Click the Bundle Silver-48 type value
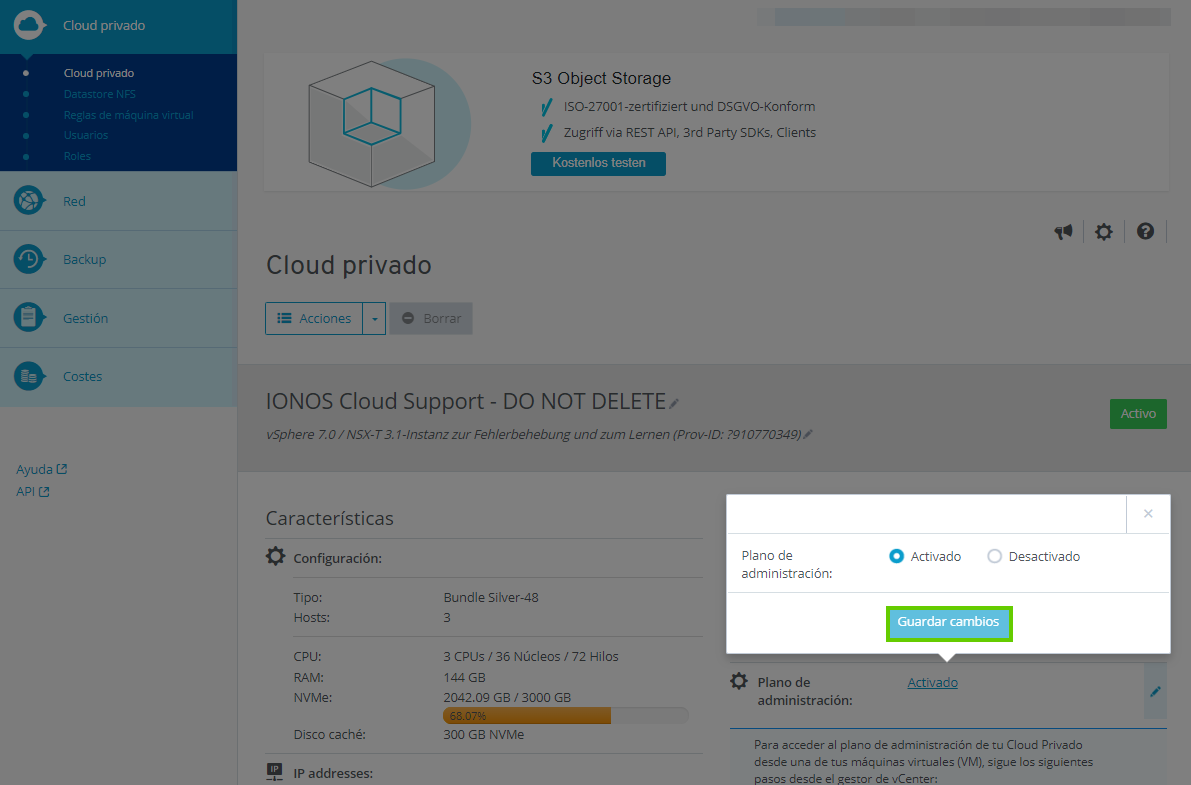Image resolution: width=1191 pixels, height=785 pixels. click(x=491, y=597)
